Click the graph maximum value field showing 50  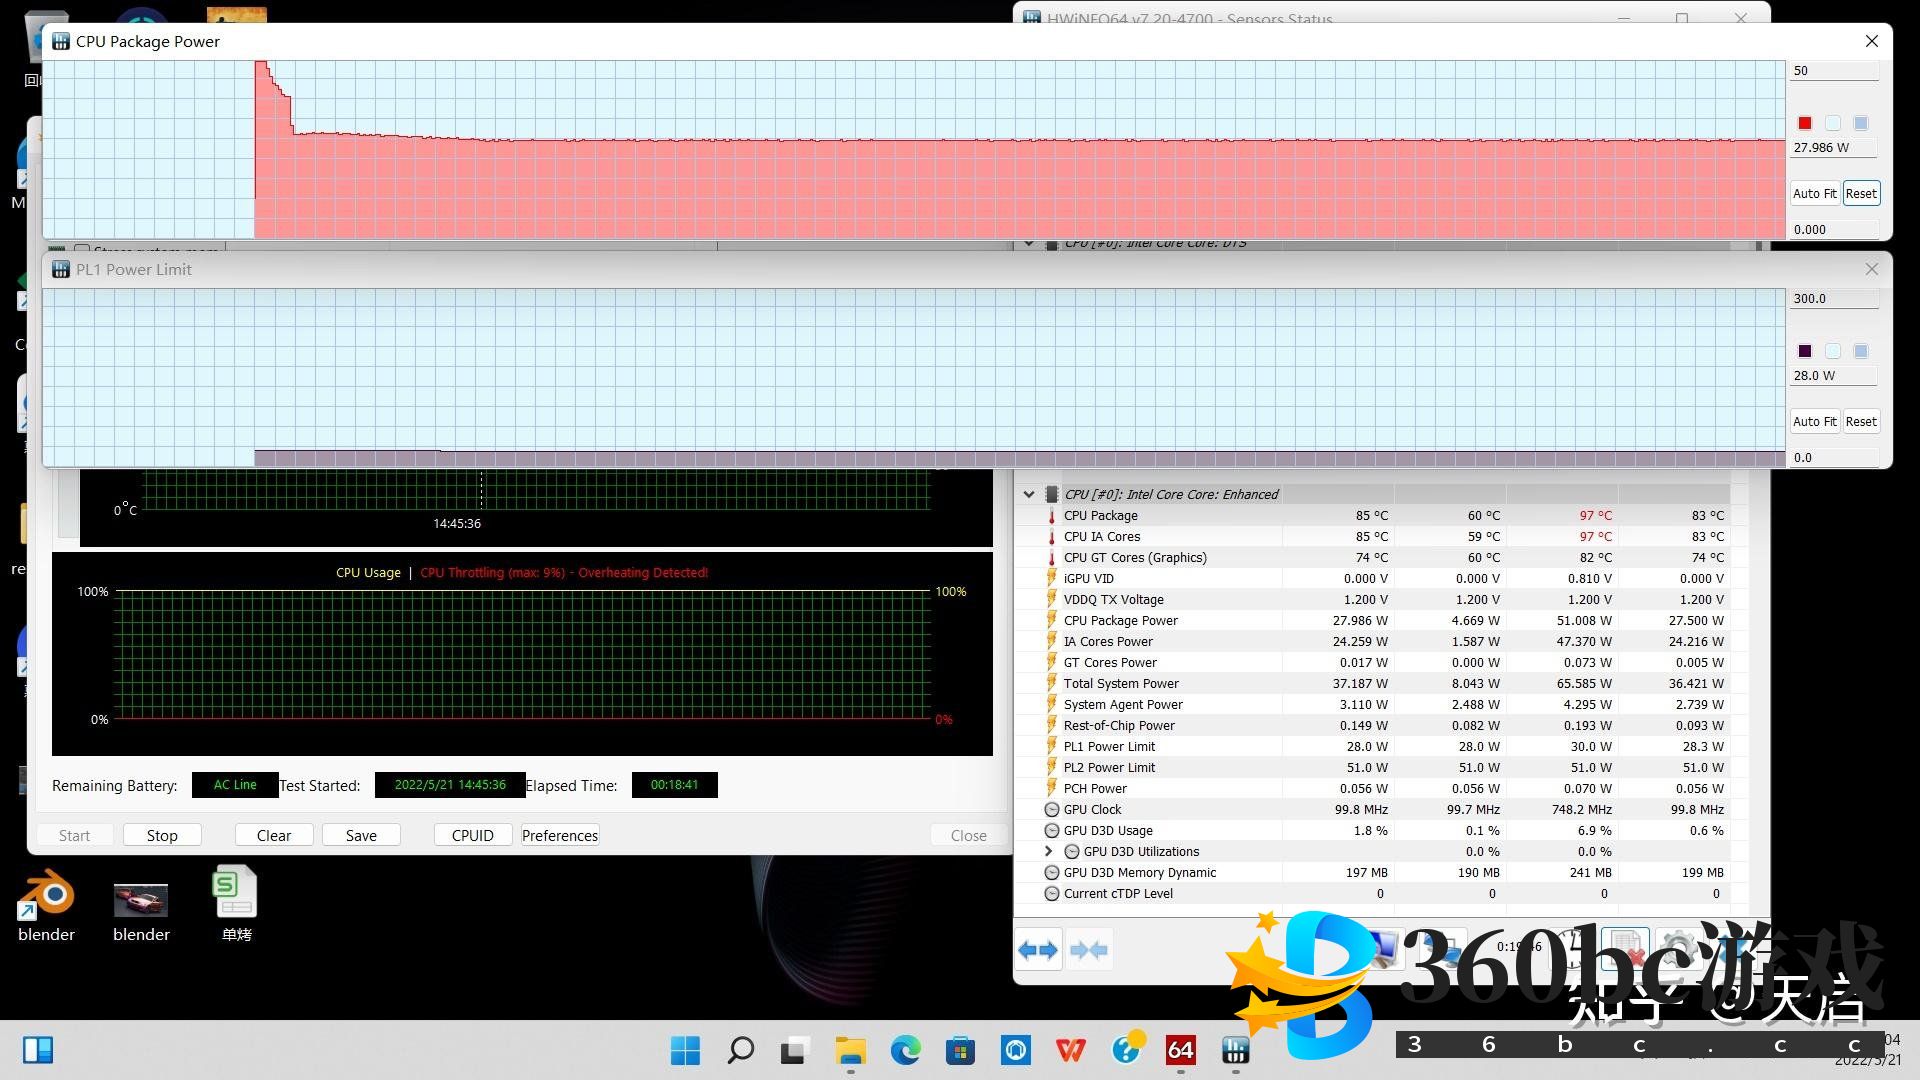pyautogui.click(x=1832, y=71)
